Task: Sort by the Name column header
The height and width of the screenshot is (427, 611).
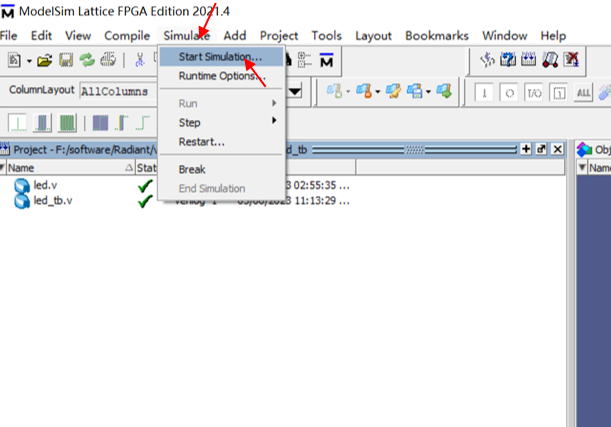Action: [x=71, y=168]
